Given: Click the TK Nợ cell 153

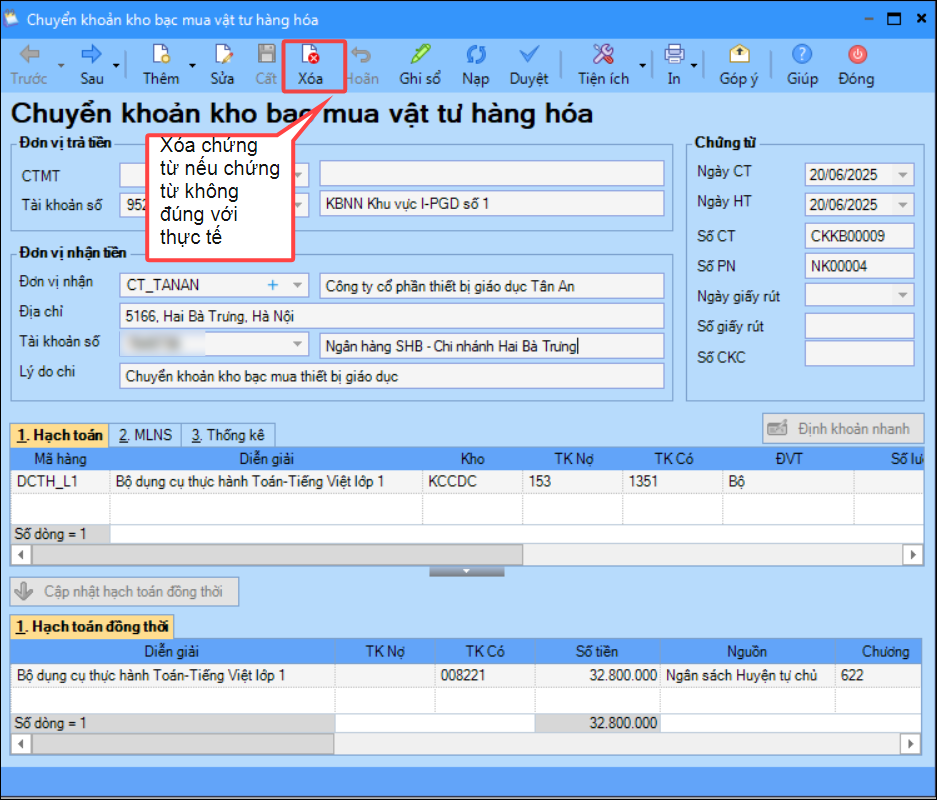Looking at the screenshot, I should tap(572, 482).
